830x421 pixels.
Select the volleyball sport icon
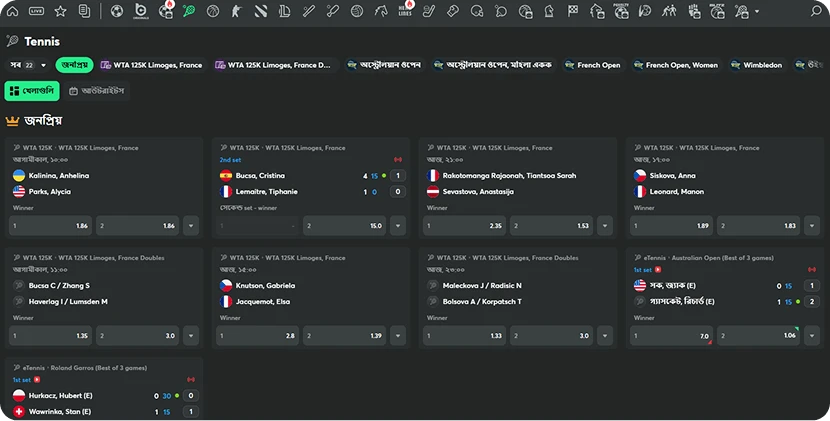coord(357,12)
